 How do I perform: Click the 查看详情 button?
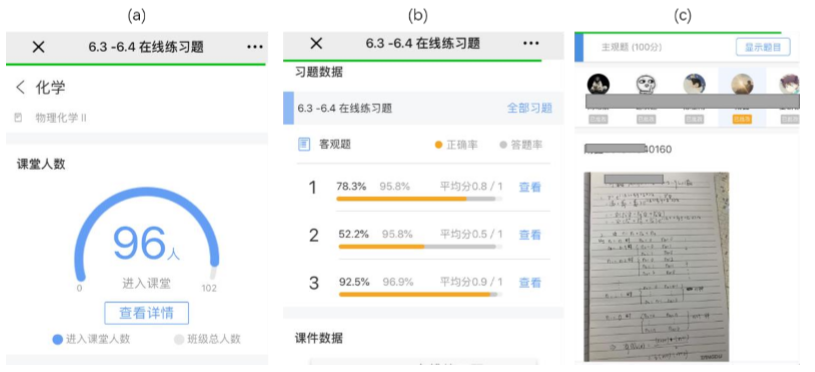[x=147, y=313]
